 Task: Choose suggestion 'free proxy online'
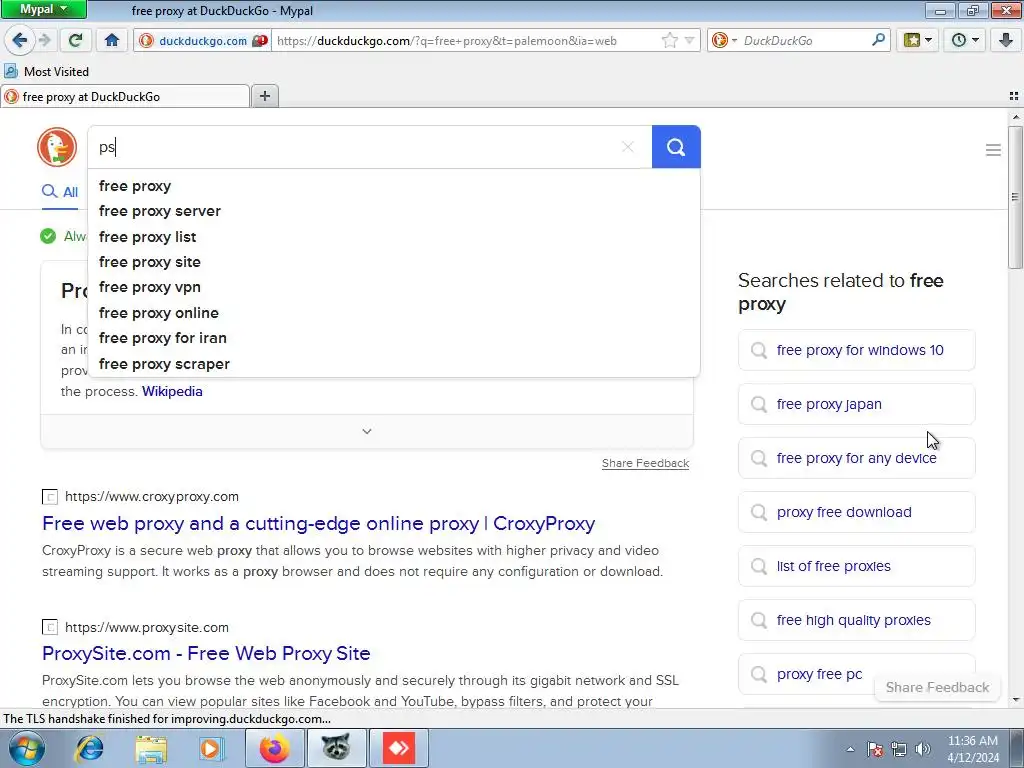pyautogui.click(x=394, y=313)
